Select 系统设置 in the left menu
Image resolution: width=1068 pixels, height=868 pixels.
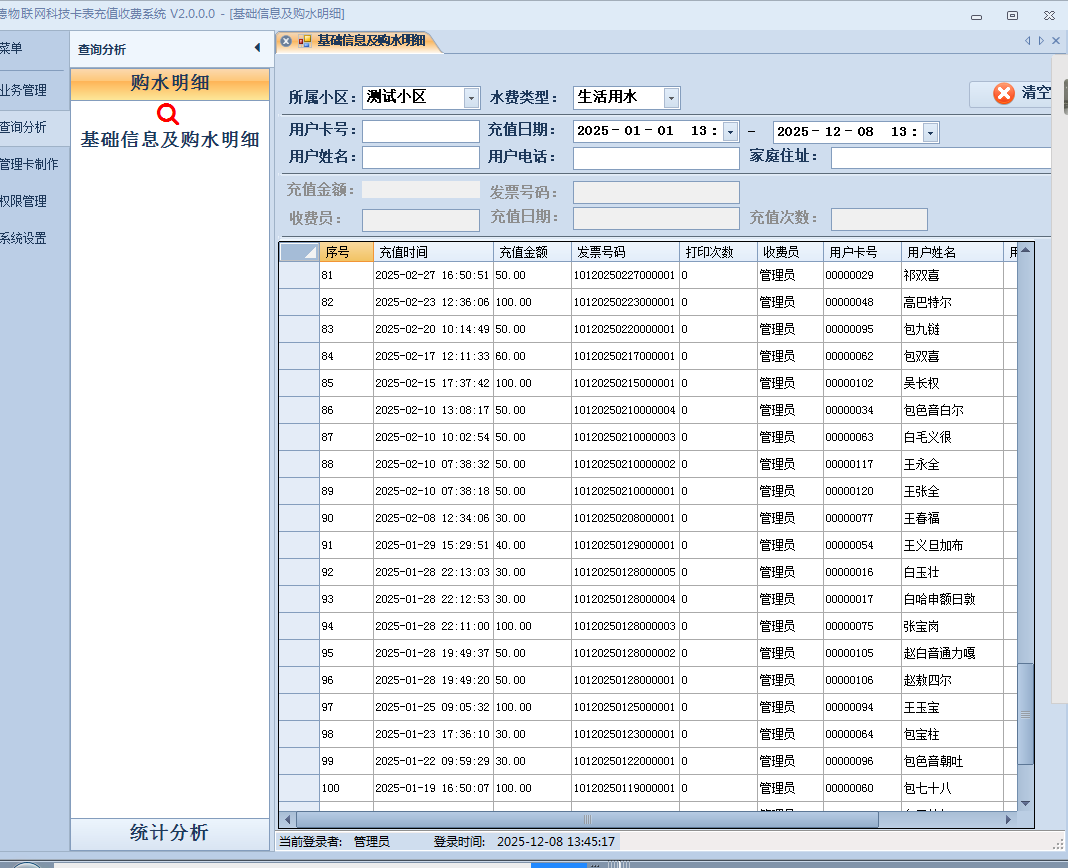tap(24, 239)
